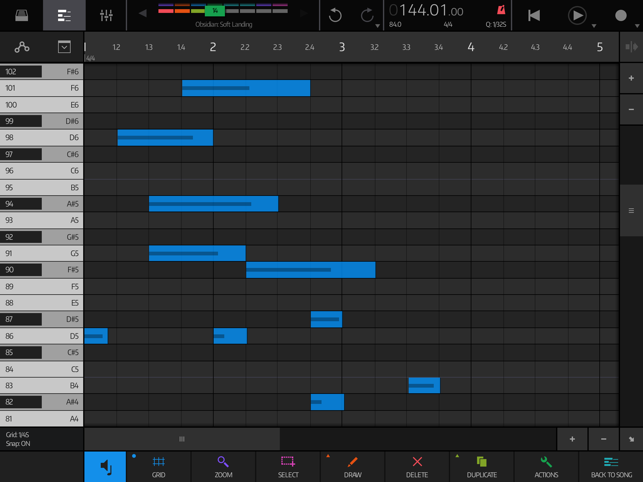The height and width of the screenshot is (482, 643).
Task: Switch to the song sequencer view tab
Action: [x=64, y=15]
